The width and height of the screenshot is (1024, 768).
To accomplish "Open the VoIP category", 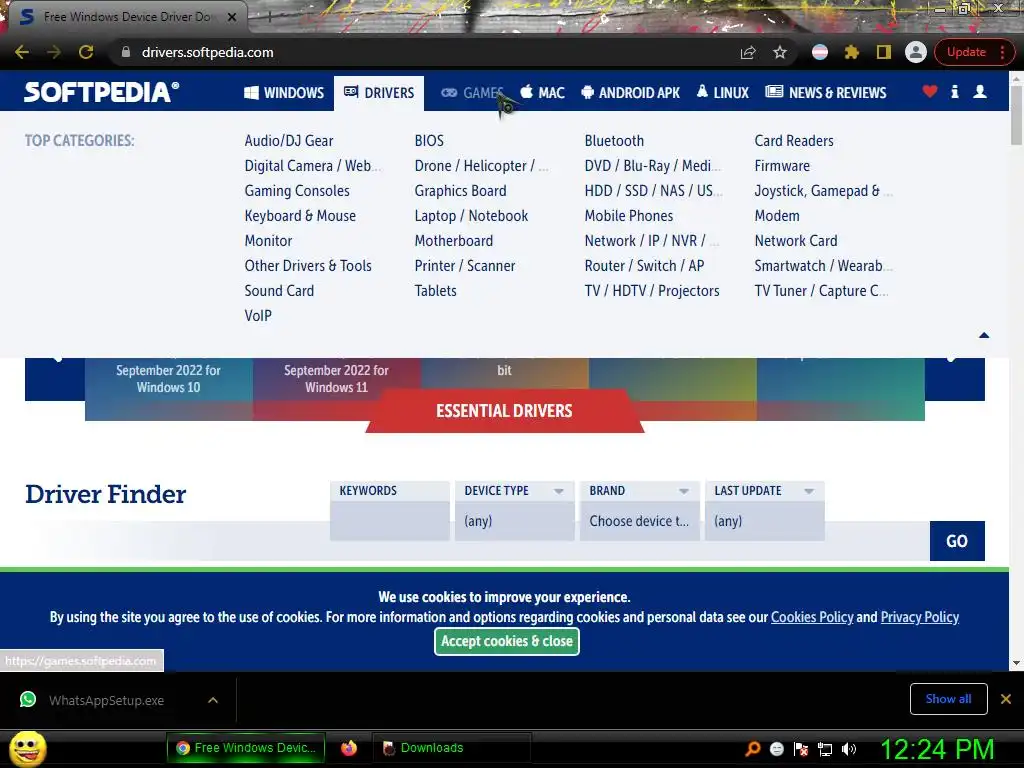I will 258,315.
